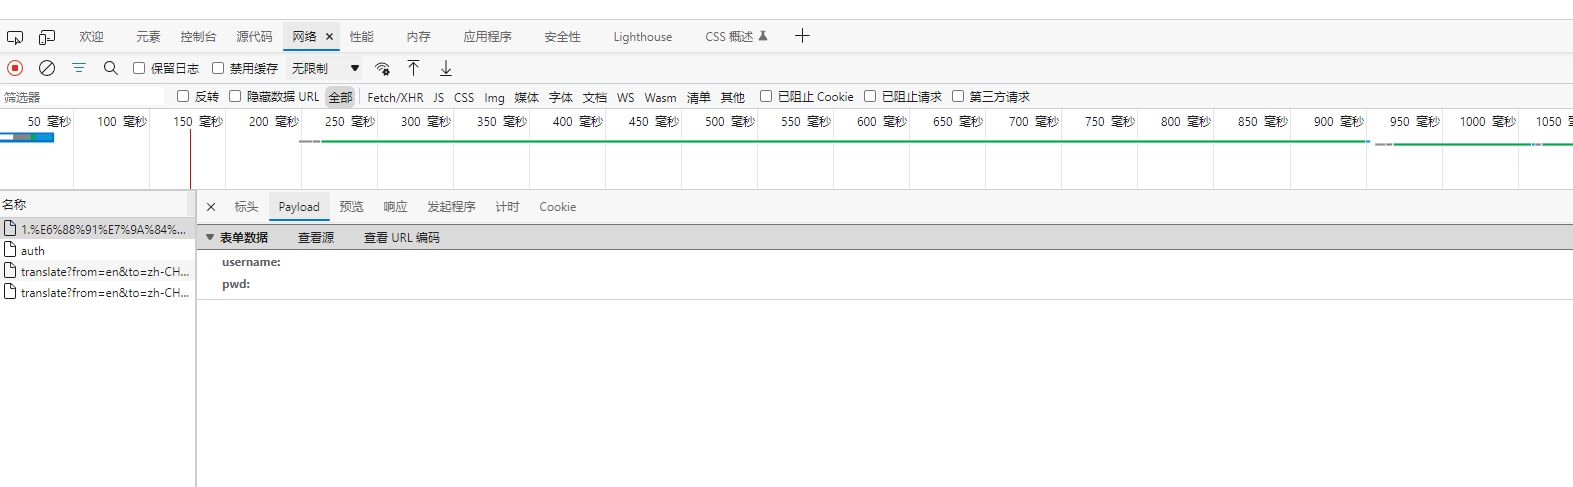Image resolution: width=1573 pixels, height=487 pixels.
Task: Open network conditions wifi icon
Action: pyautogui.click(x=382, y=68)
